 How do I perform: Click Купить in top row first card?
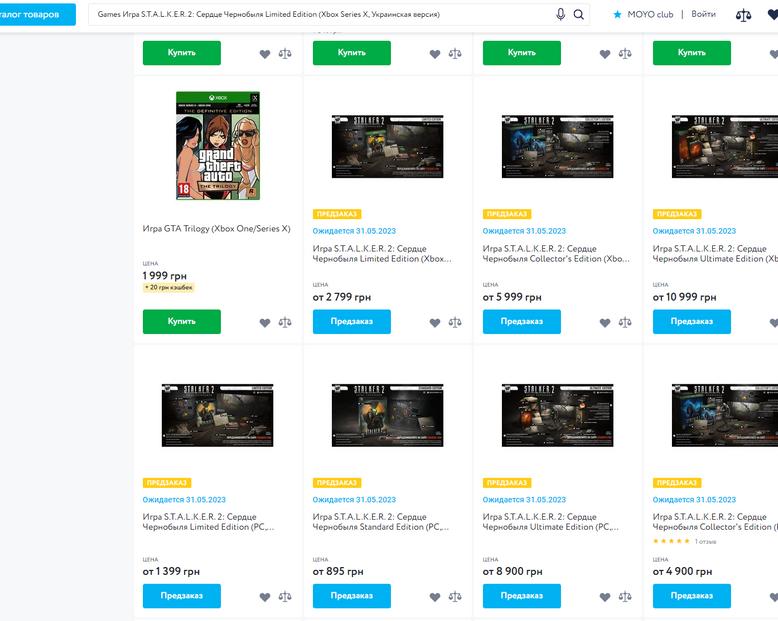point(182,53)
